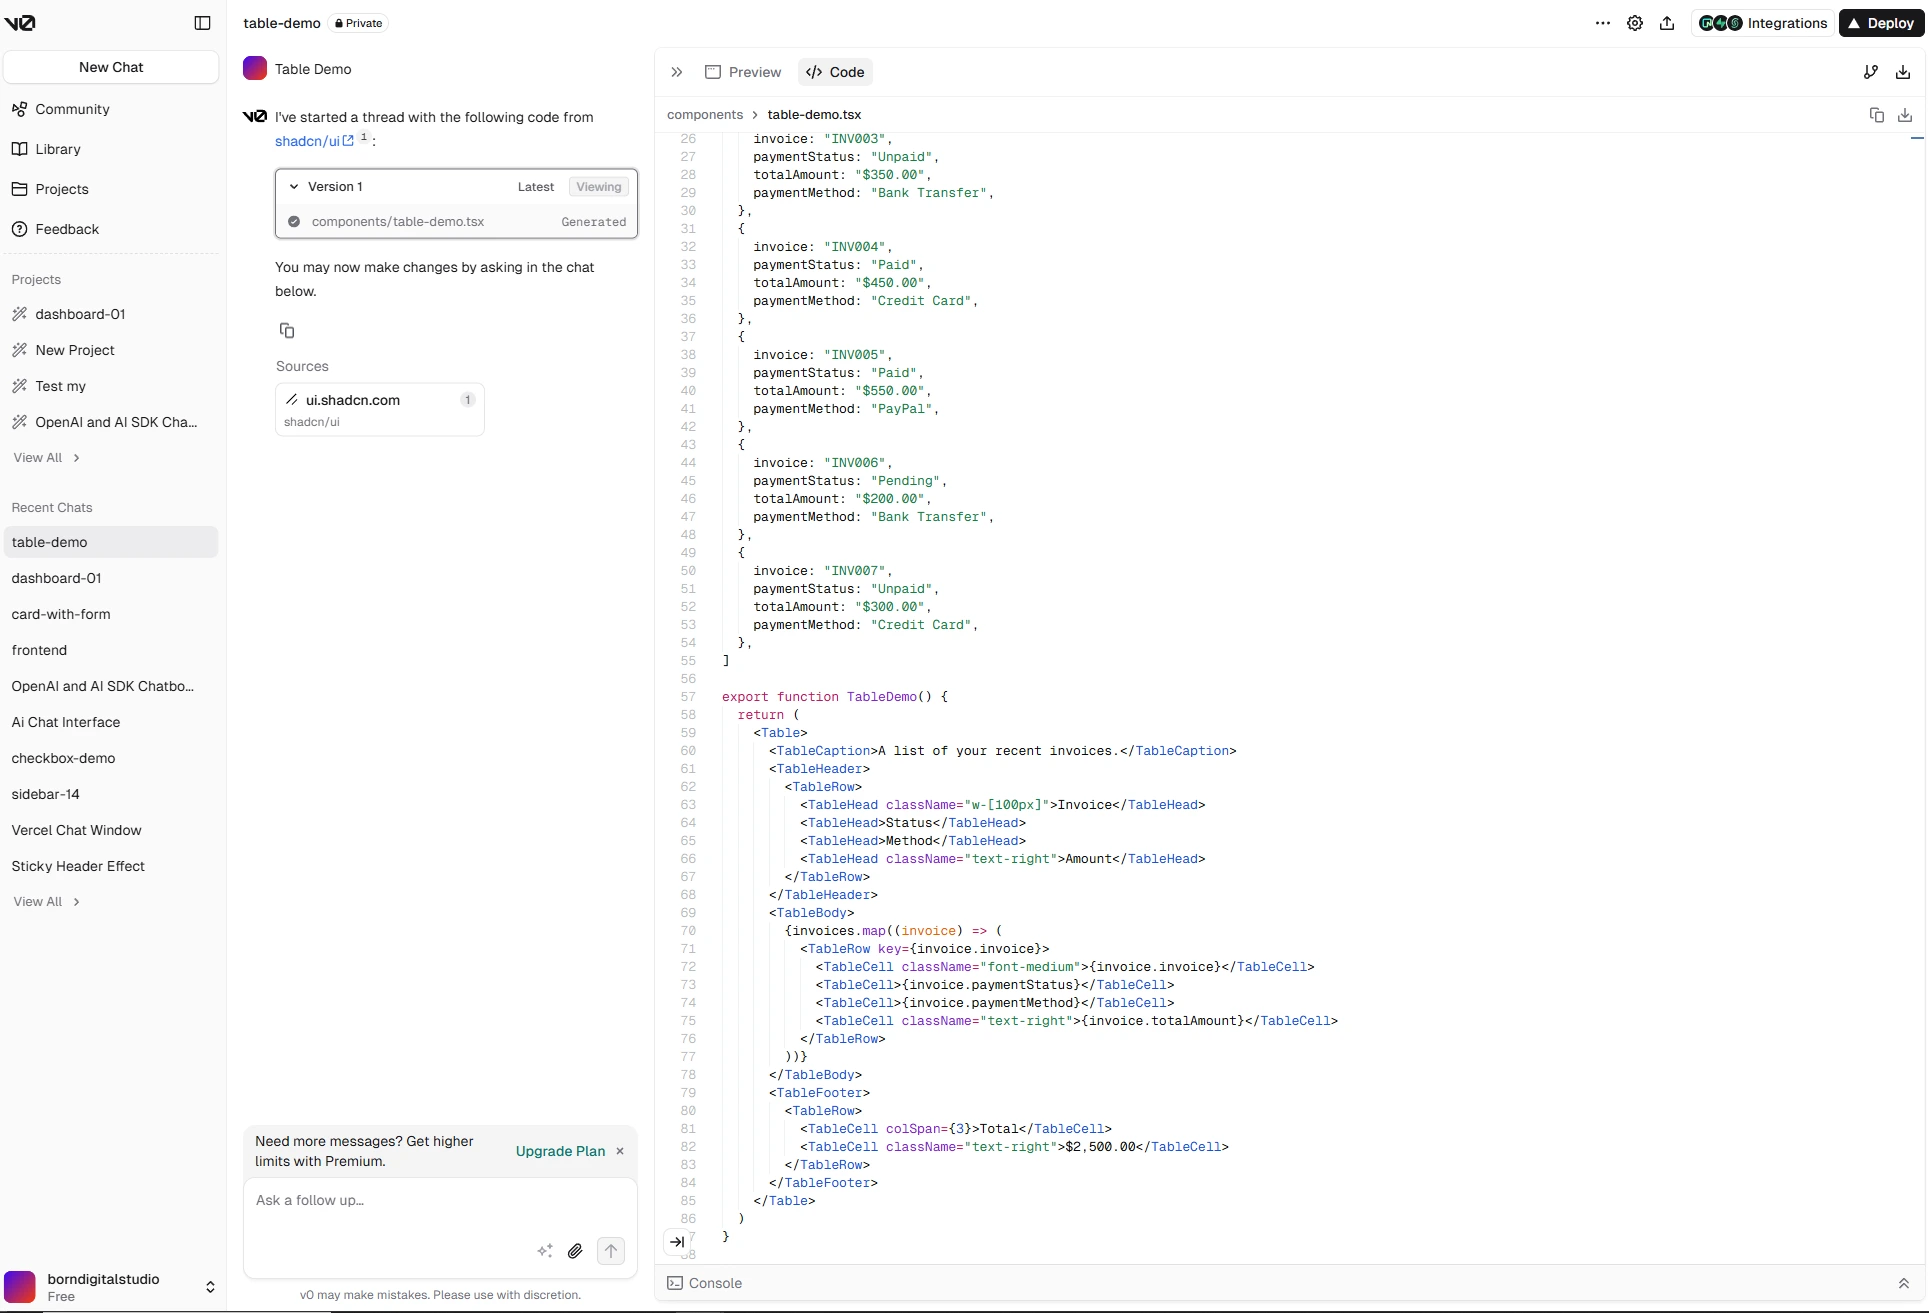The image size is (1929, 1313).
Task: Click the file tree toggle arrow icon
Action: coord(677,1241)
